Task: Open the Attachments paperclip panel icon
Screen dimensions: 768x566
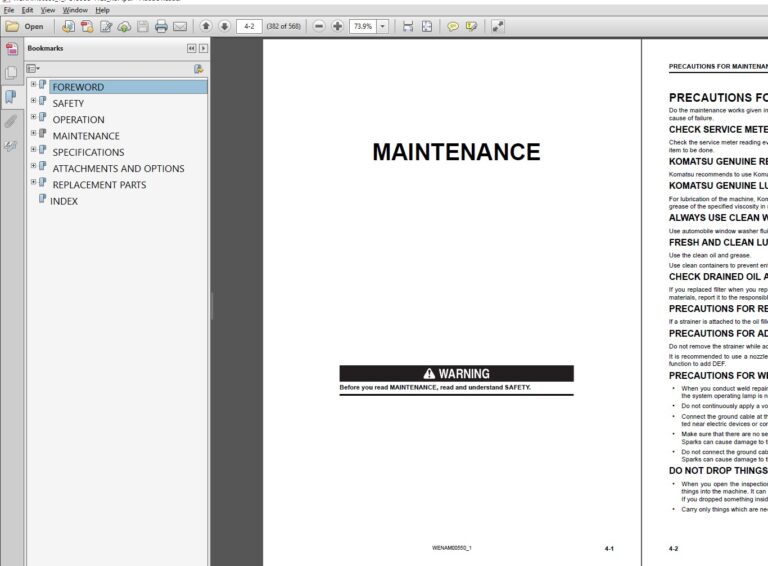Action: 11,121
